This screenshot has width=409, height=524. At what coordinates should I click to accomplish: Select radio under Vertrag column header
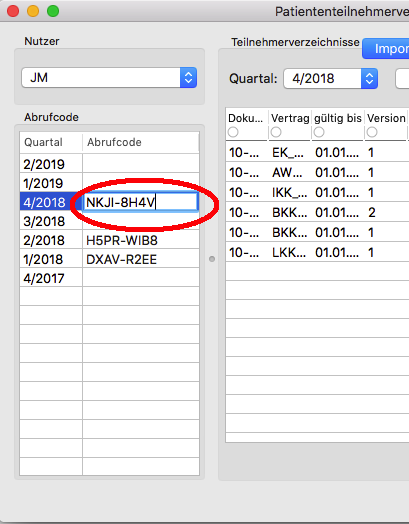point(276,132)
